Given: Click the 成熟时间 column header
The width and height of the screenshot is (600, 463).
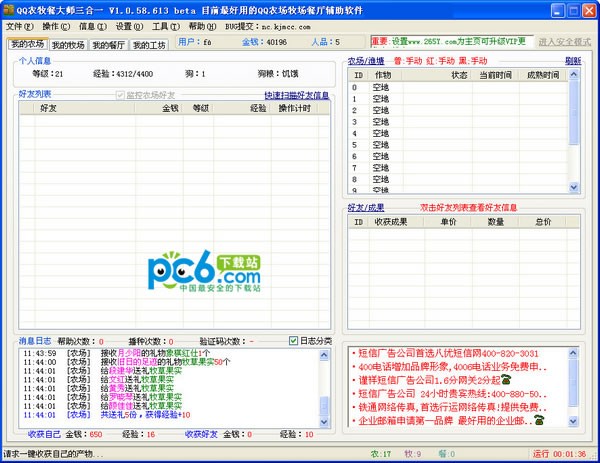Looking at the screenshot, I should 543,75.
